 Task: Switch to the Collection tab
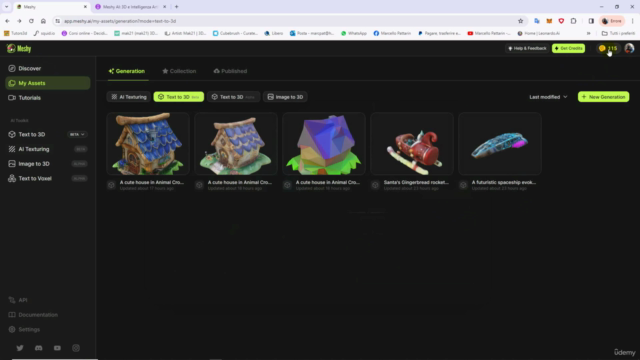point(179,71)
